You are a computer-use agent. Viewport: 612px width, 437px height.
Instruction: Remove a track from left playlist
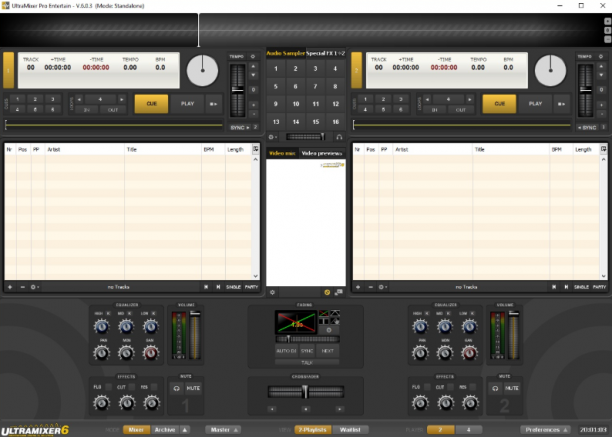click(x=23, y=287)
